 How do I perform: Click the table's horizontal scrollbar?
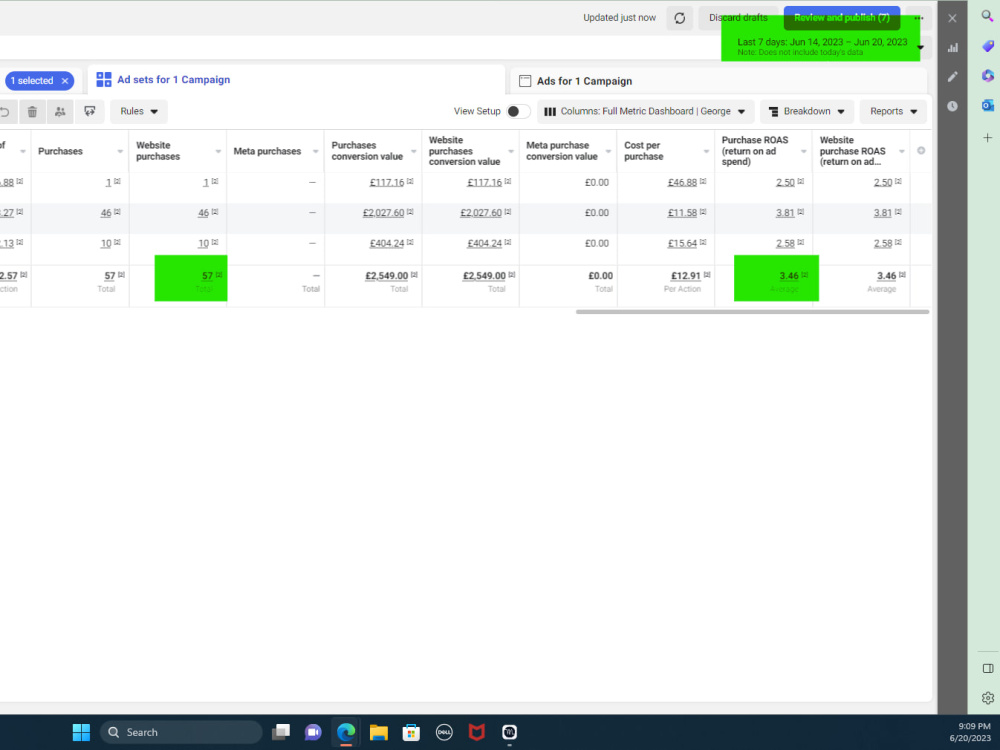753,312
